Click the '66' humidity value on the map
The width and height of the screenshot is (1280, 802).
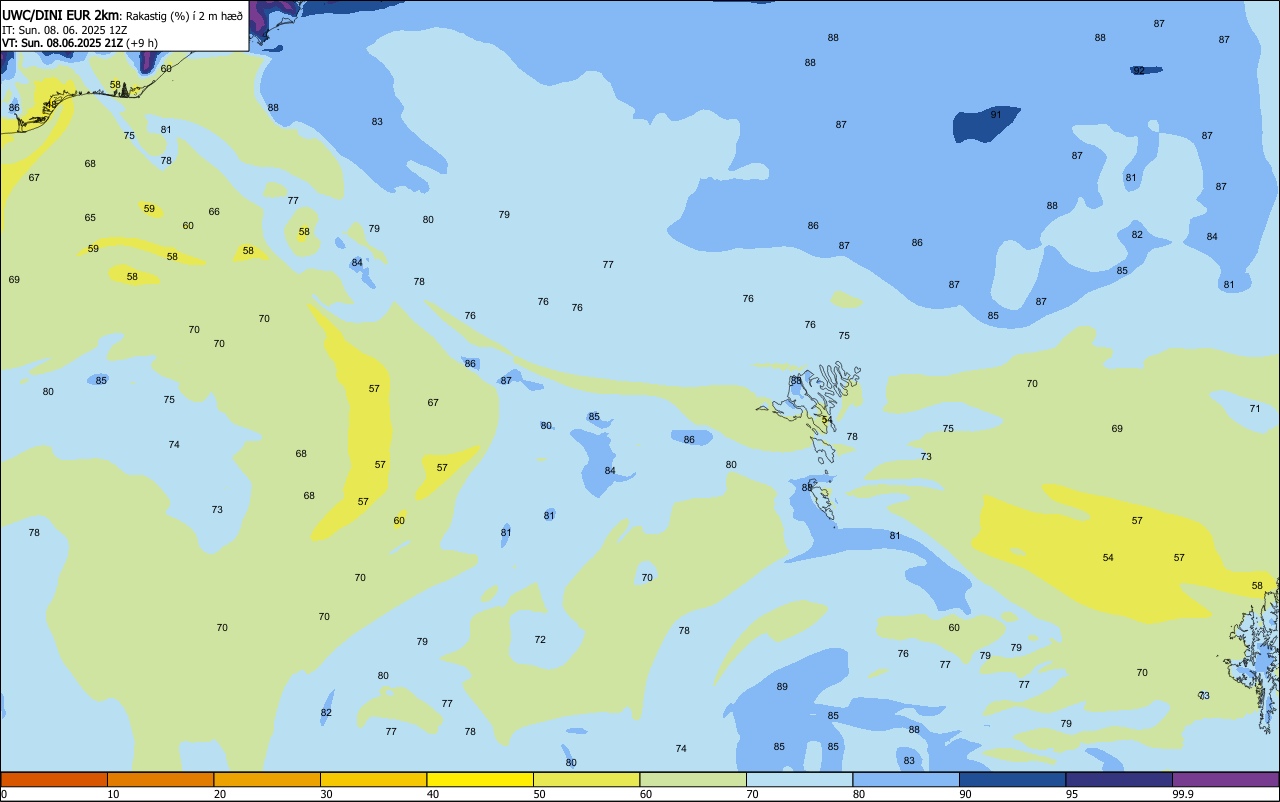click(214, 212)
